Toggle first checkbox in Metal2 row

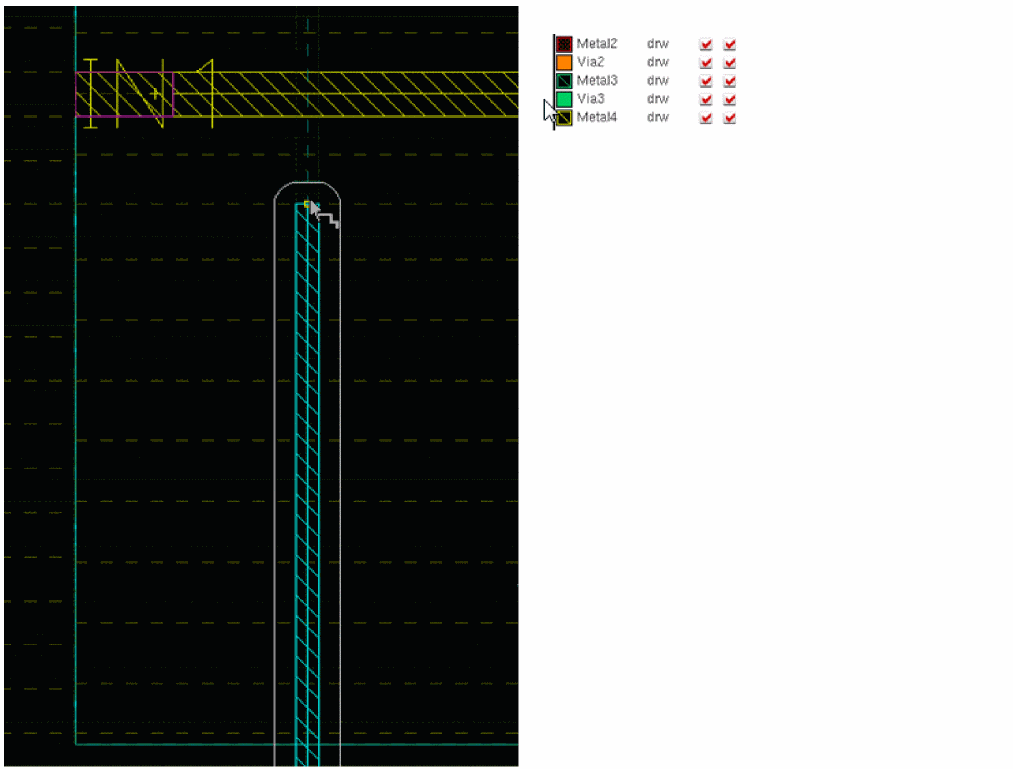click(706, 45)
